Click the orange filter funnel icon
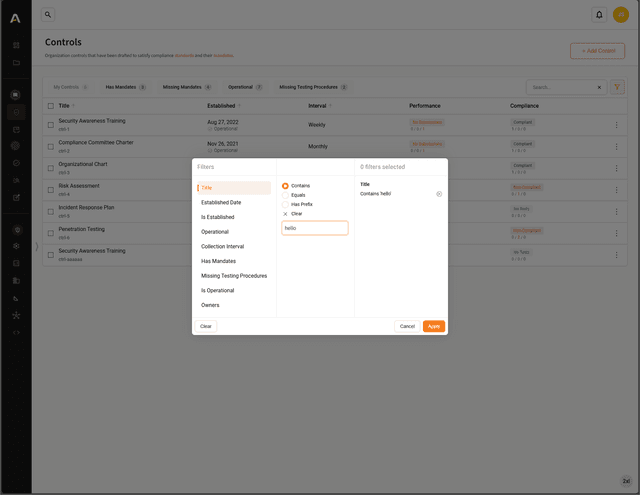The image size is (640, 495). click(x=618, y=87)
